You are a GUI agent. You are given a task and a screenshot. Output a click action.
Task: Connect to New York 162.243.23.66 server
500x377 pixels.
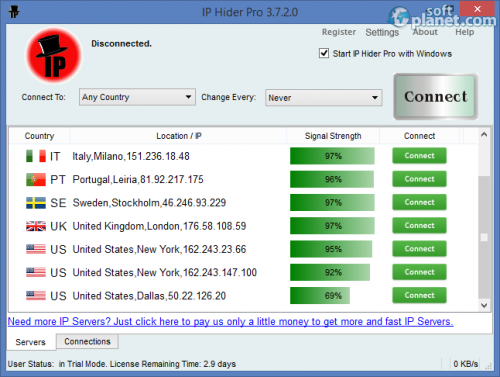[419, 249]
